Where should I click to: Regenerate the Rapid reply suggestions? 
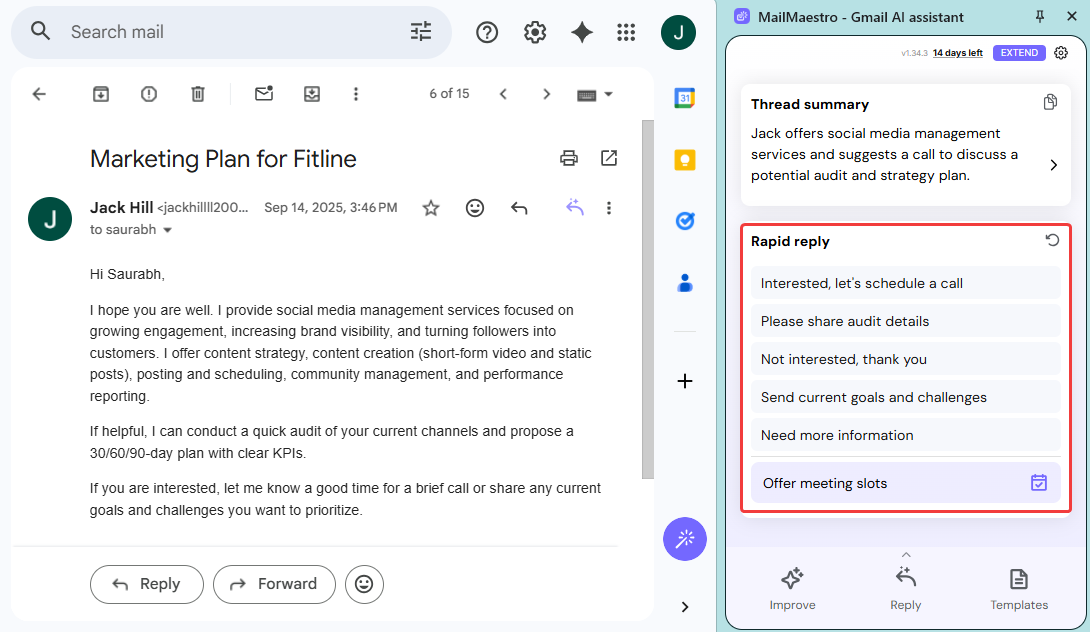[1052, 241]
